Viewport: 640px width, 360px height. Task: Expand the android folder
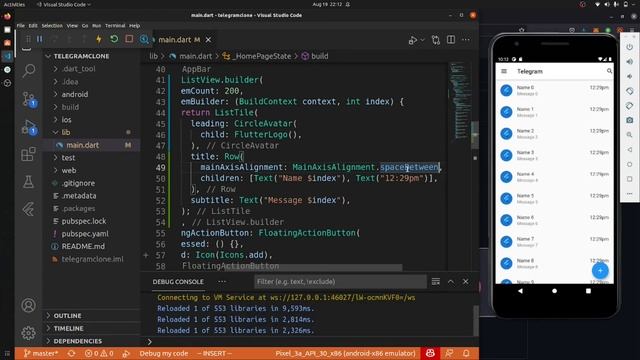[75, 94]
